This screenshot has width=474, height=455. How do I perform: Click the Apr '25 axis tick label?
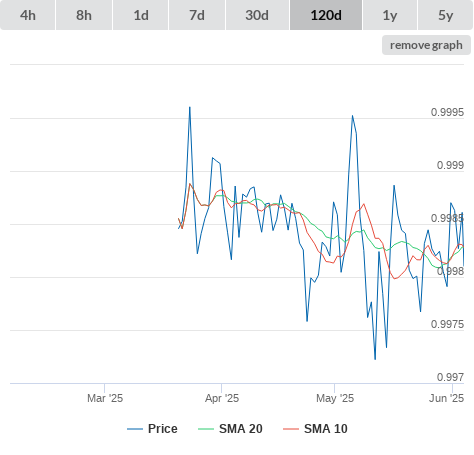tap(222, 398)
